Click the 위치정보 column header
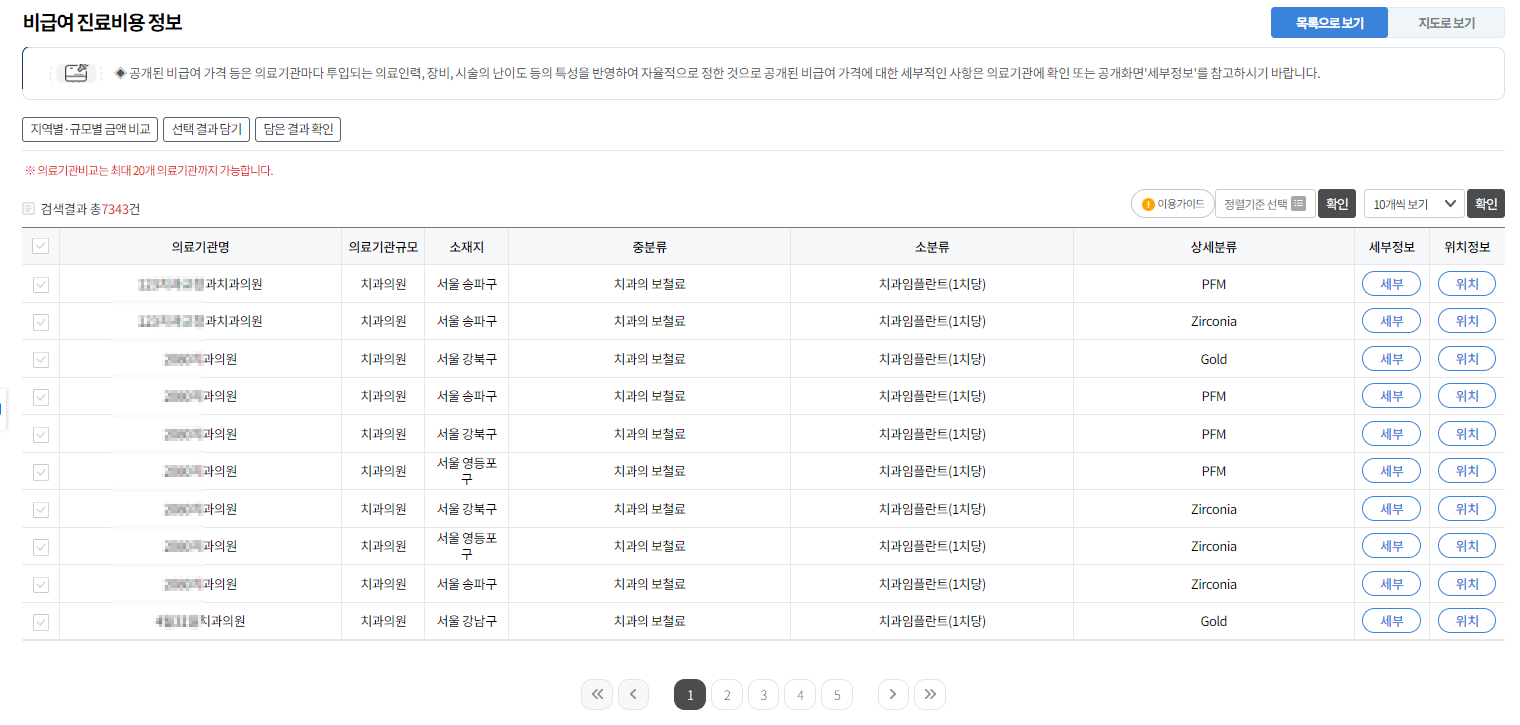Screen dimensions: 1520x725 (x=1467, y=246)
